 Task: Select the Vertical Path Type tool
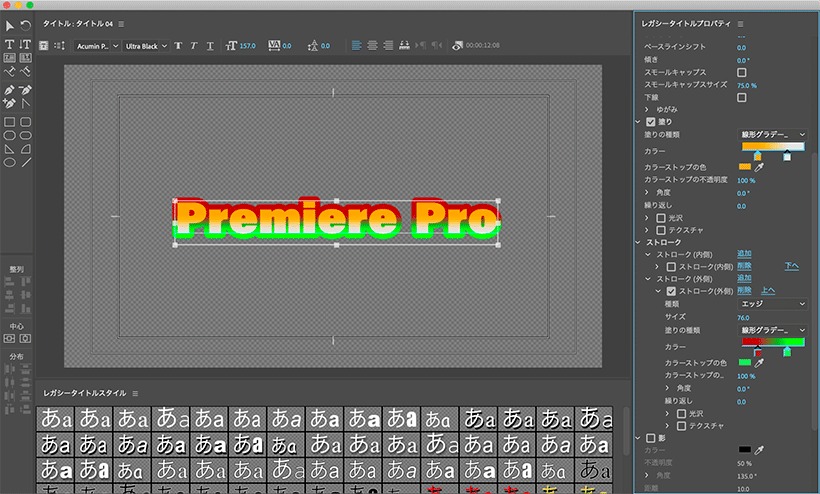click(26, 72)
